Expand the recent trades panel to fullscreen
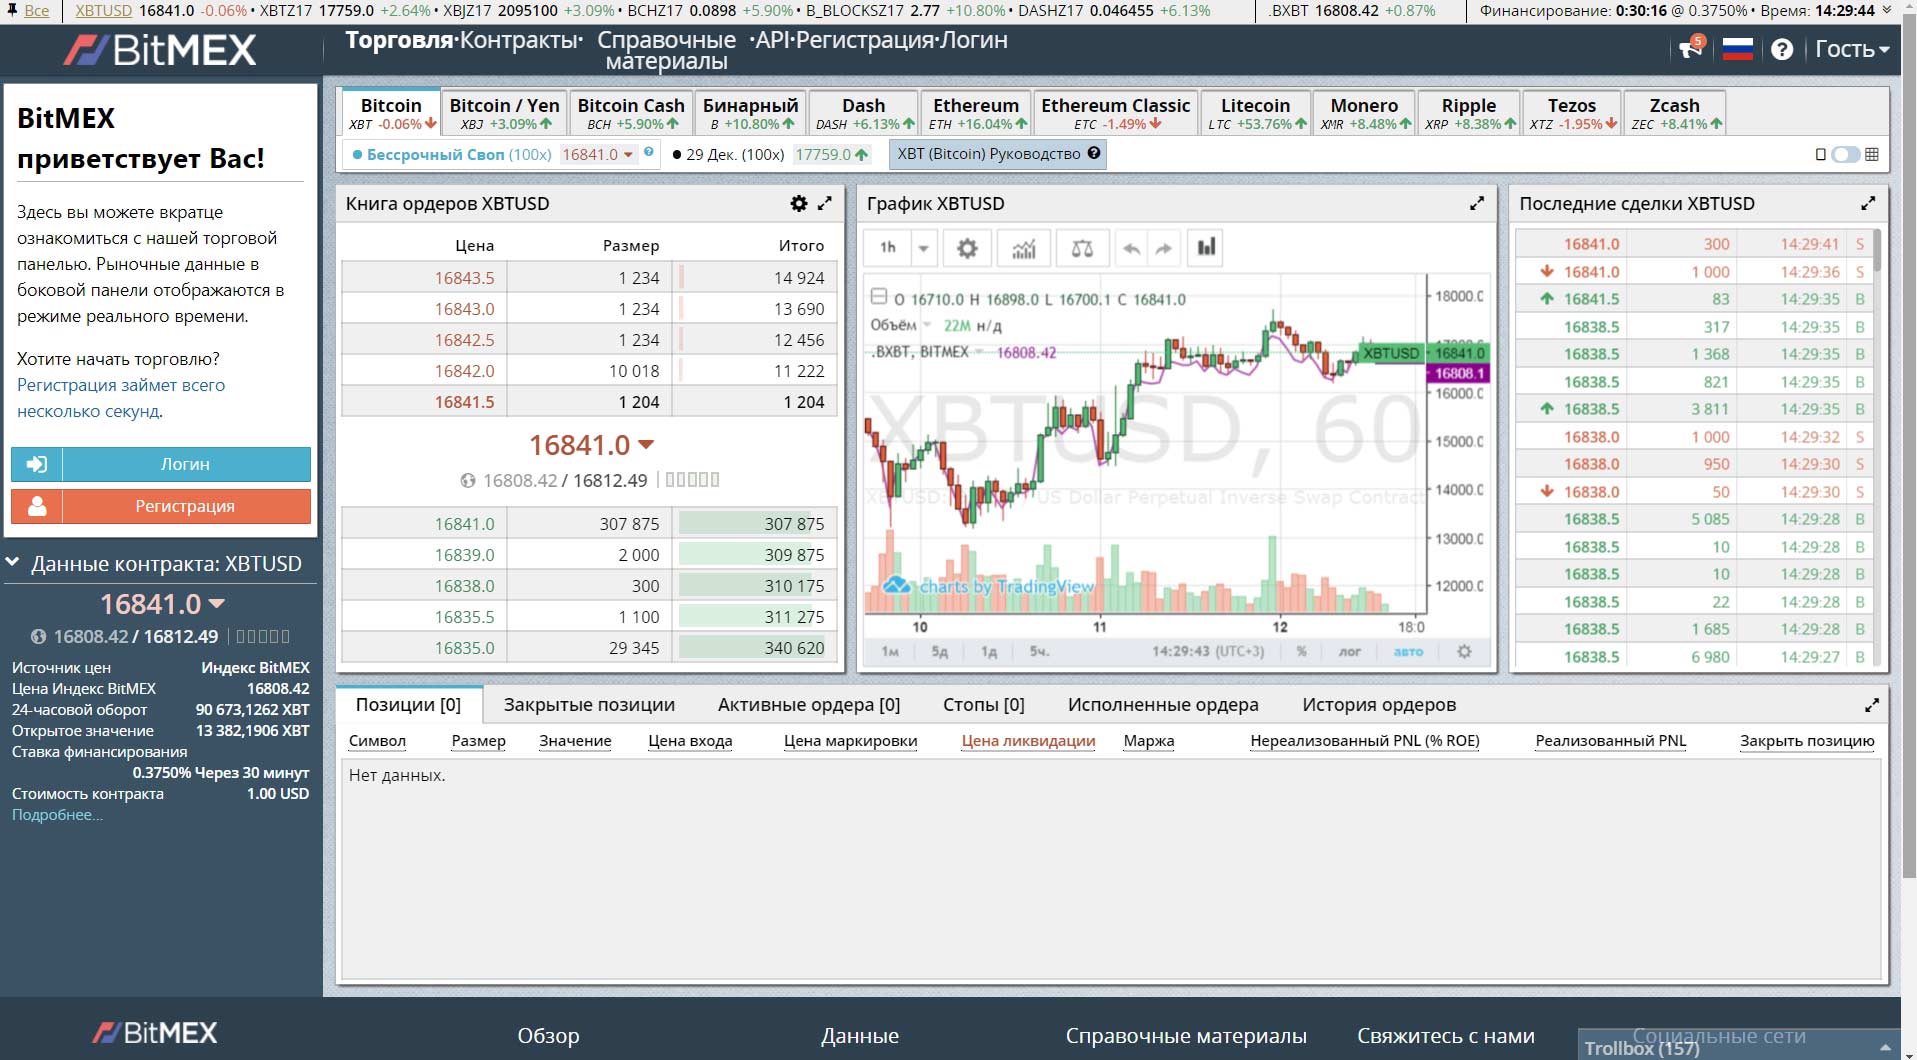Image resolution: width=1917 pixels, height=1060 pixels. [1868, 203]
